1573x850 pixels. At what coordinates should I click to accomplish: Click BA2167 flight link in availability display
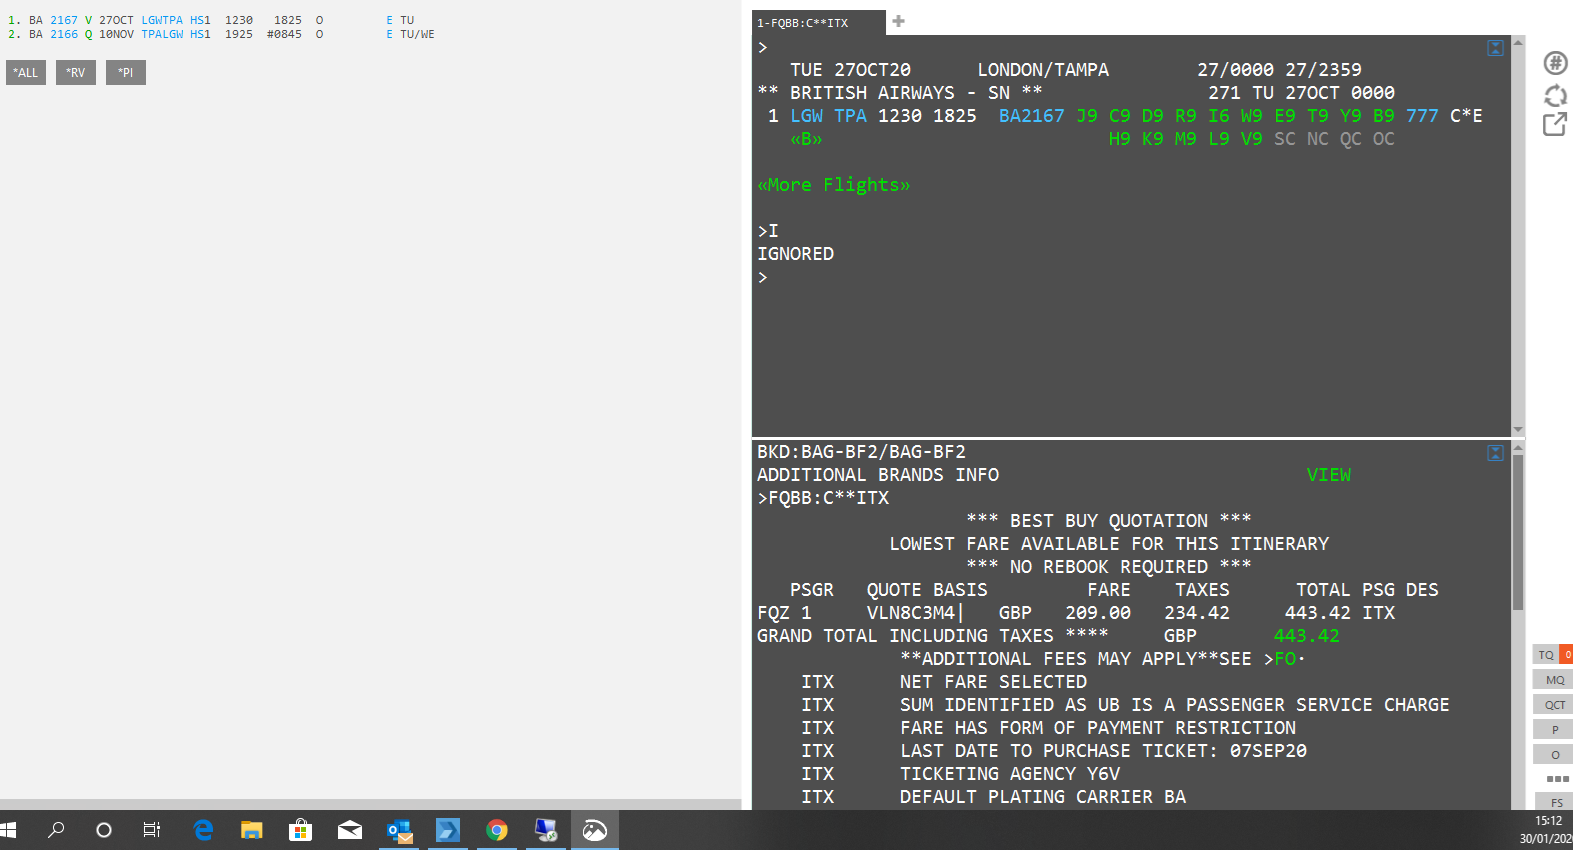1032,116
